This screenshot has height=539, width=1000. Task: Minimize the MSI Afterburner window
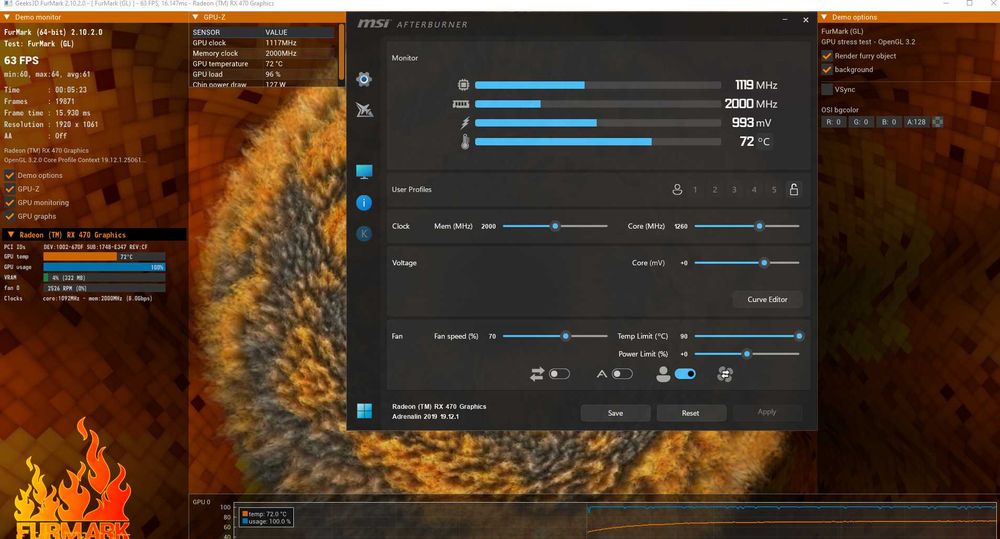[x=785, y=20]
